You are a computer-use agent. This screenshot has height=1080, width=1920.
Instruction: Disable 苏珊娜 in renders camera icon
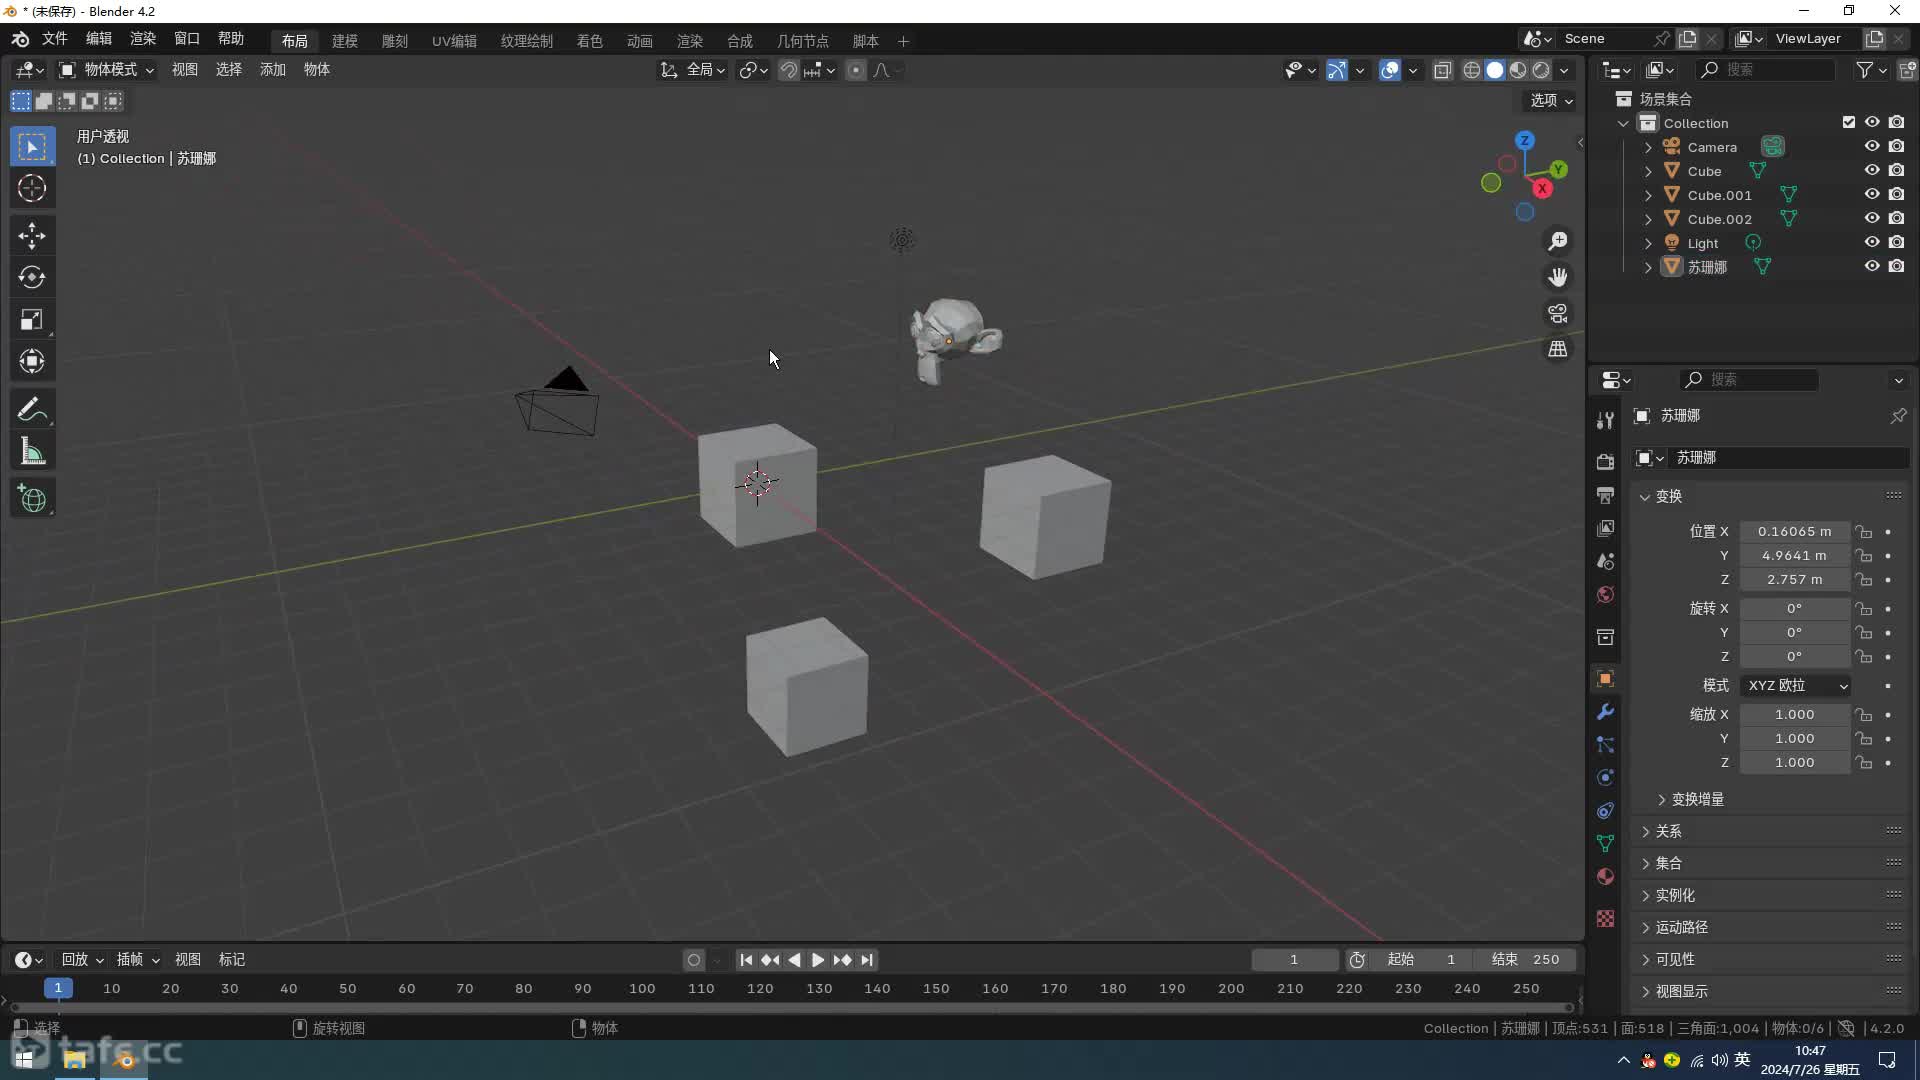click(1896, 267)
